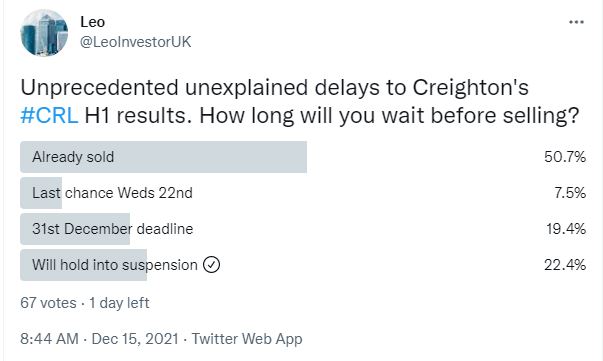The image size is (603, 361).
Task: Click the 50.7% result figure
Action: click(565, 157)
